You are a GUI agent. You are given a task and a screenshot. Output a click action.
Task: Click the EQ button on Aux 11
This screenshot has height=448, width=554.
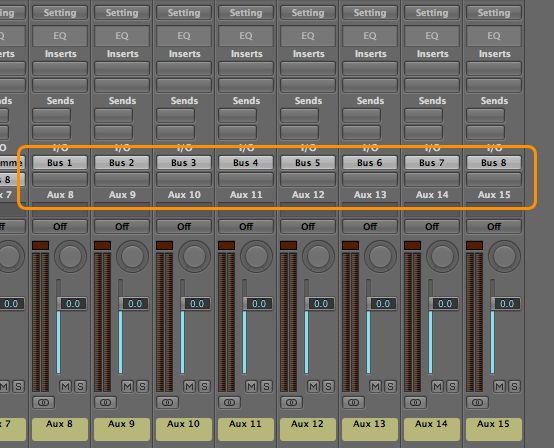(246, 36)
